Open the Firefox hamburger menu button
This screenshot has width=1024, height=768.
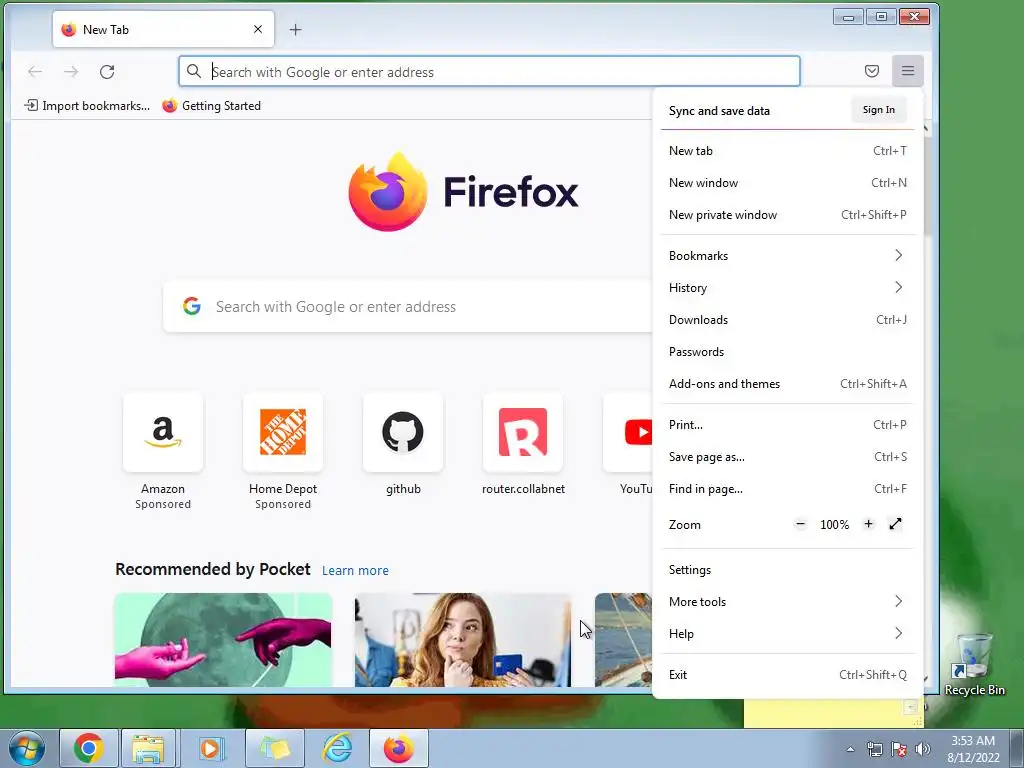click(907, 71)
